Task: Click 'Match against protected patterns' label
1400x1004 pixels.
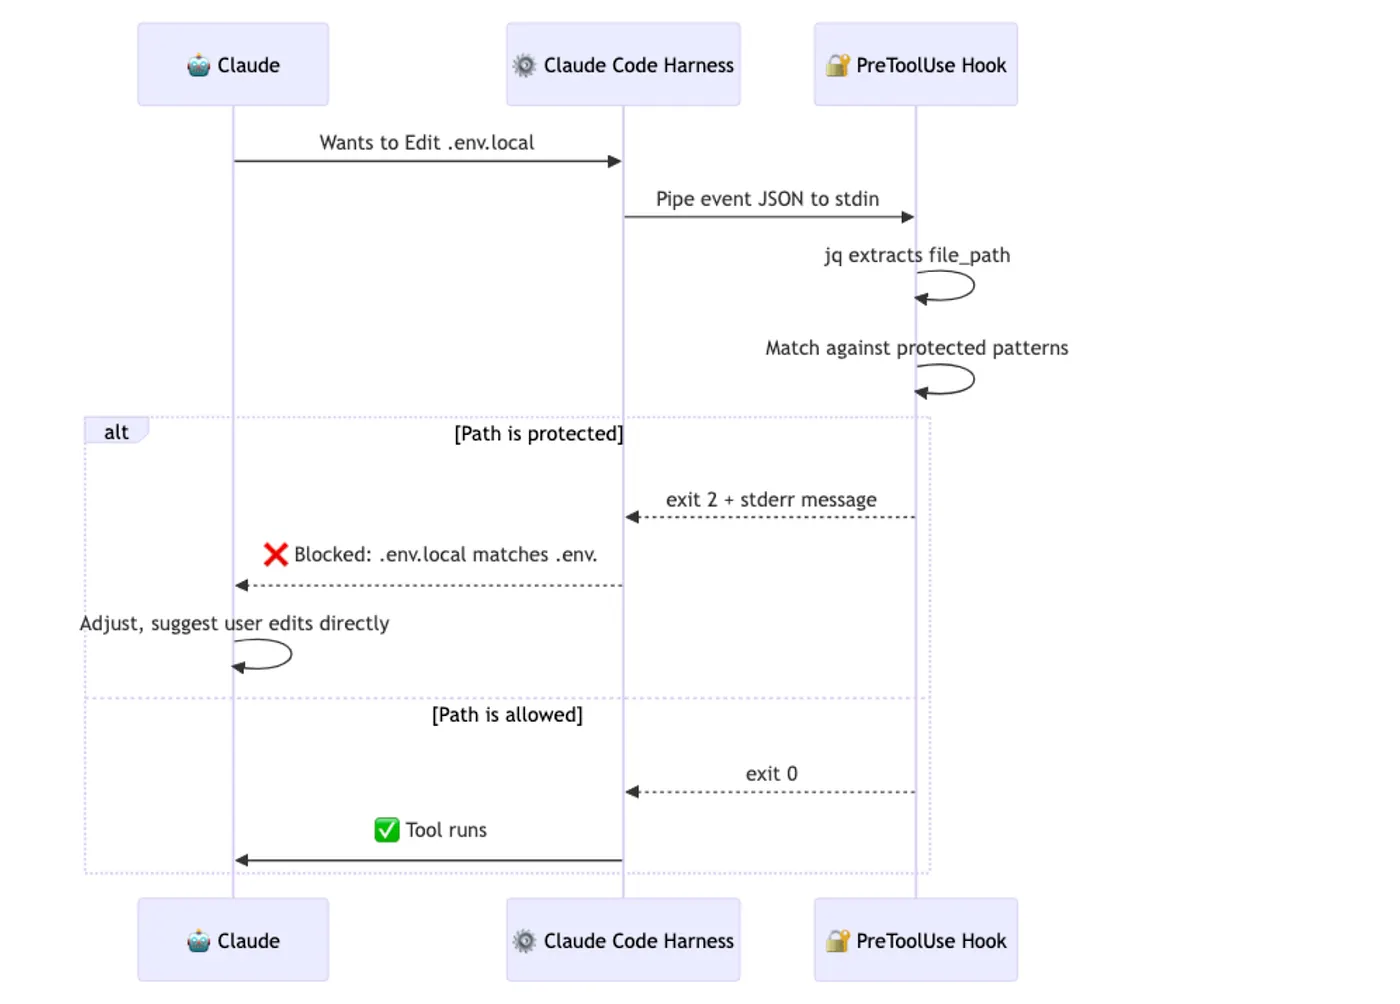Action: tap(917, 348)
